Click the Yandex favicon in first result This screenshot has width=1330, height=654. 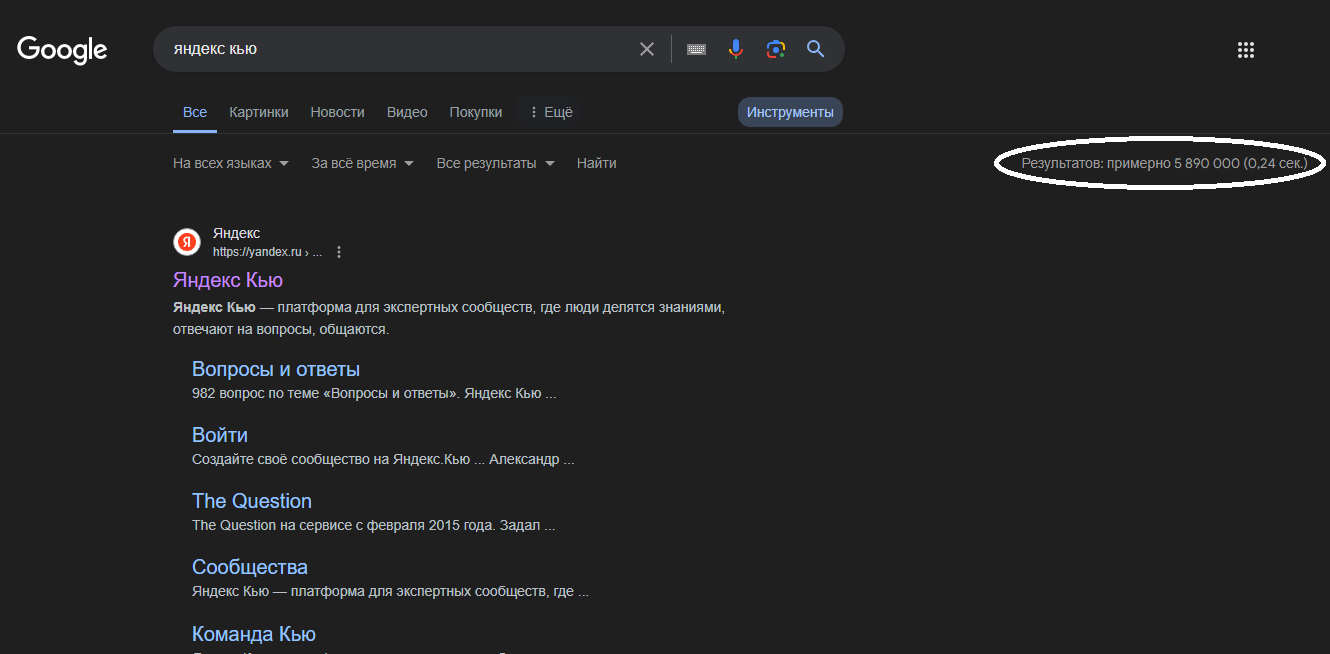(x=187, y=242)
